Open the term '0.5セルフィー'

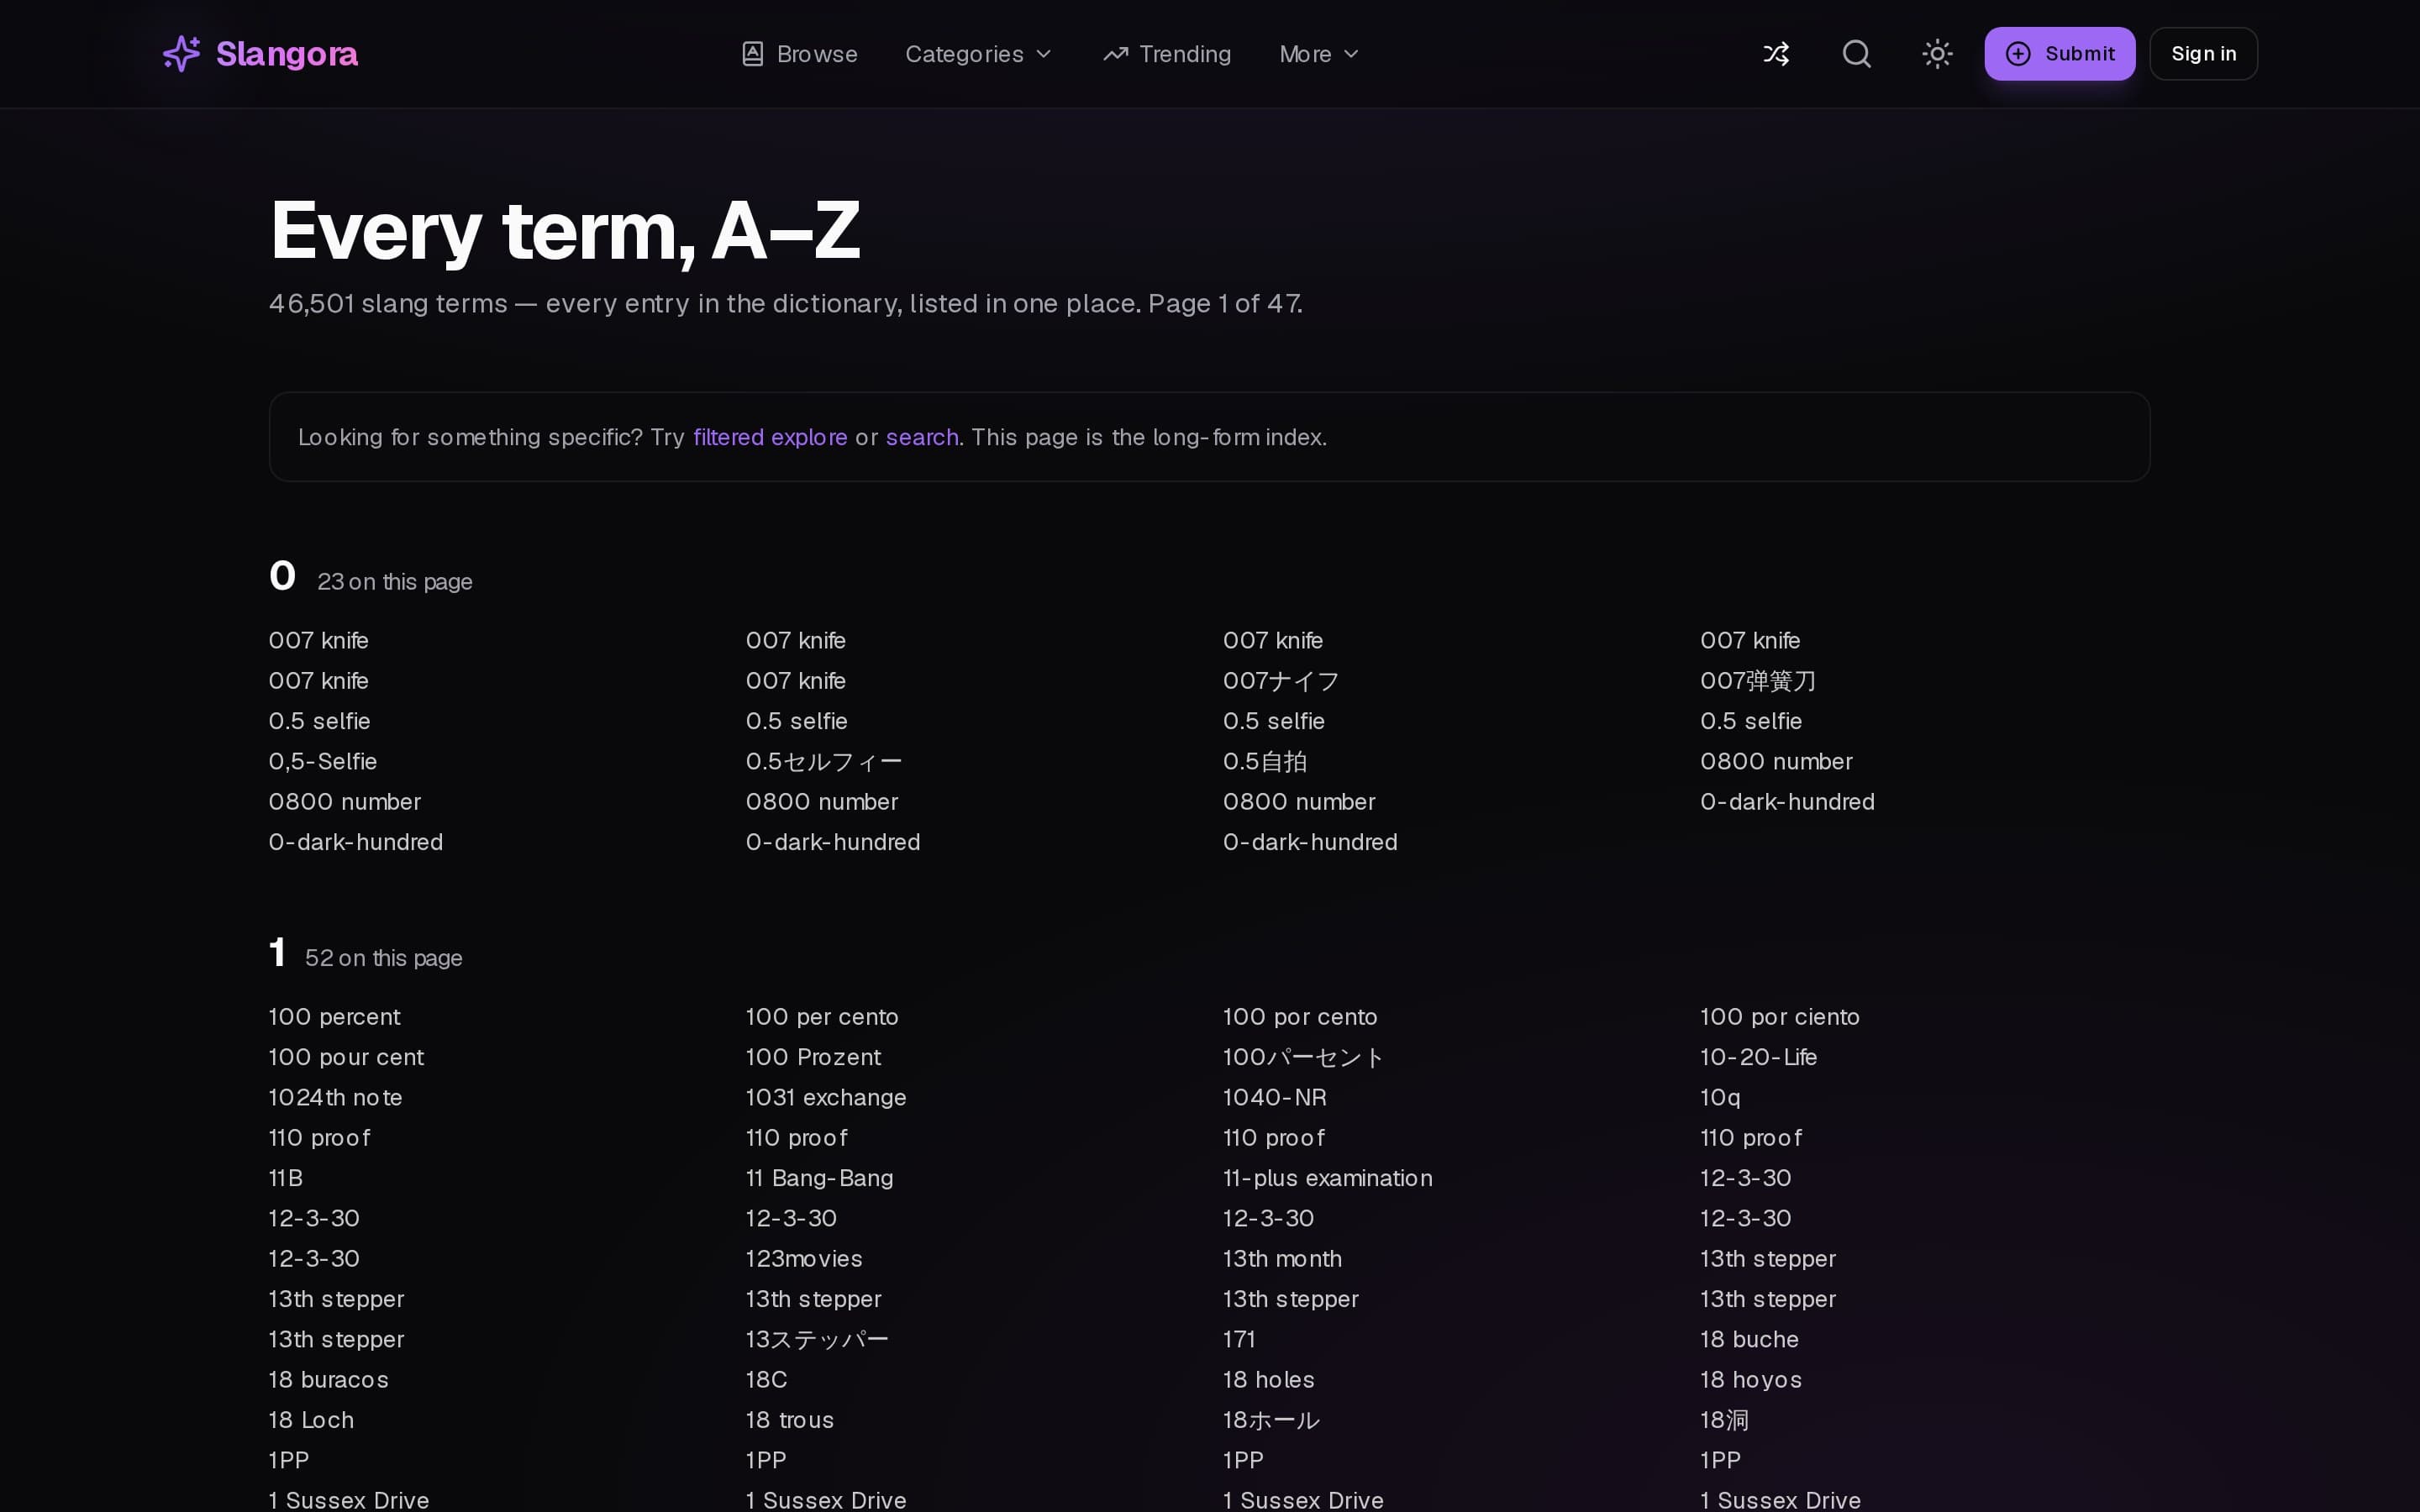click(x=824, y=762)
